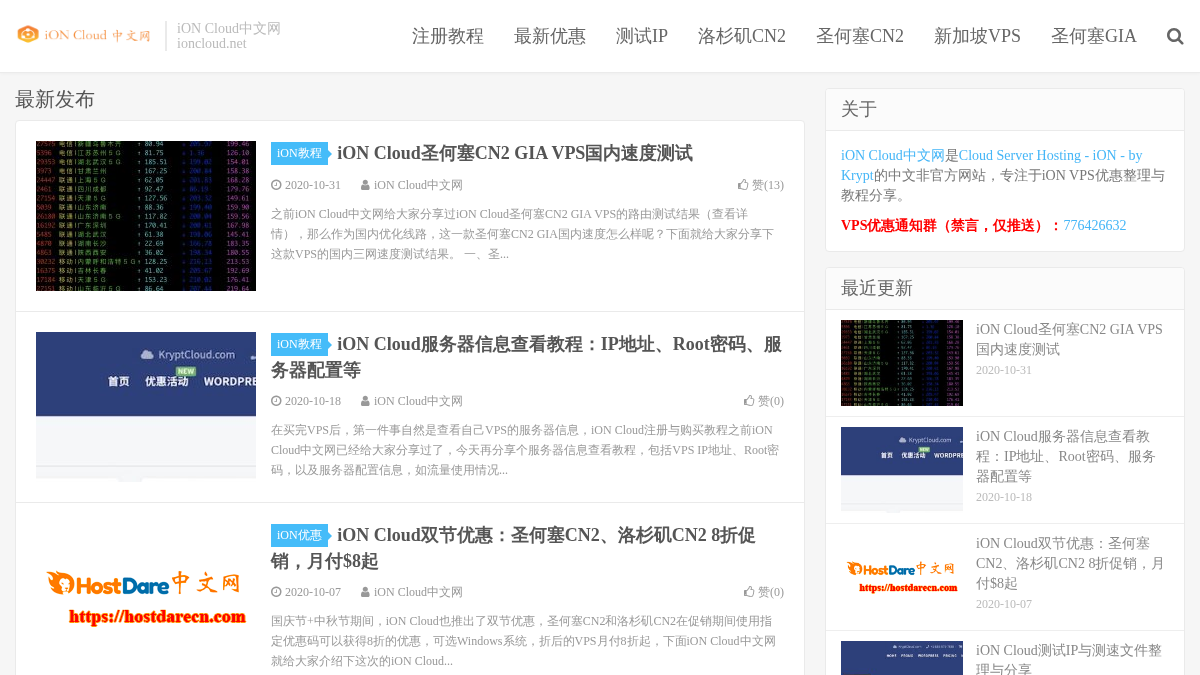Viewport: 1200px width, 675px height.
Task: Open sidebar post iON Cloud测试IP与测速文件整理与分享
Action: (1069, 658)
